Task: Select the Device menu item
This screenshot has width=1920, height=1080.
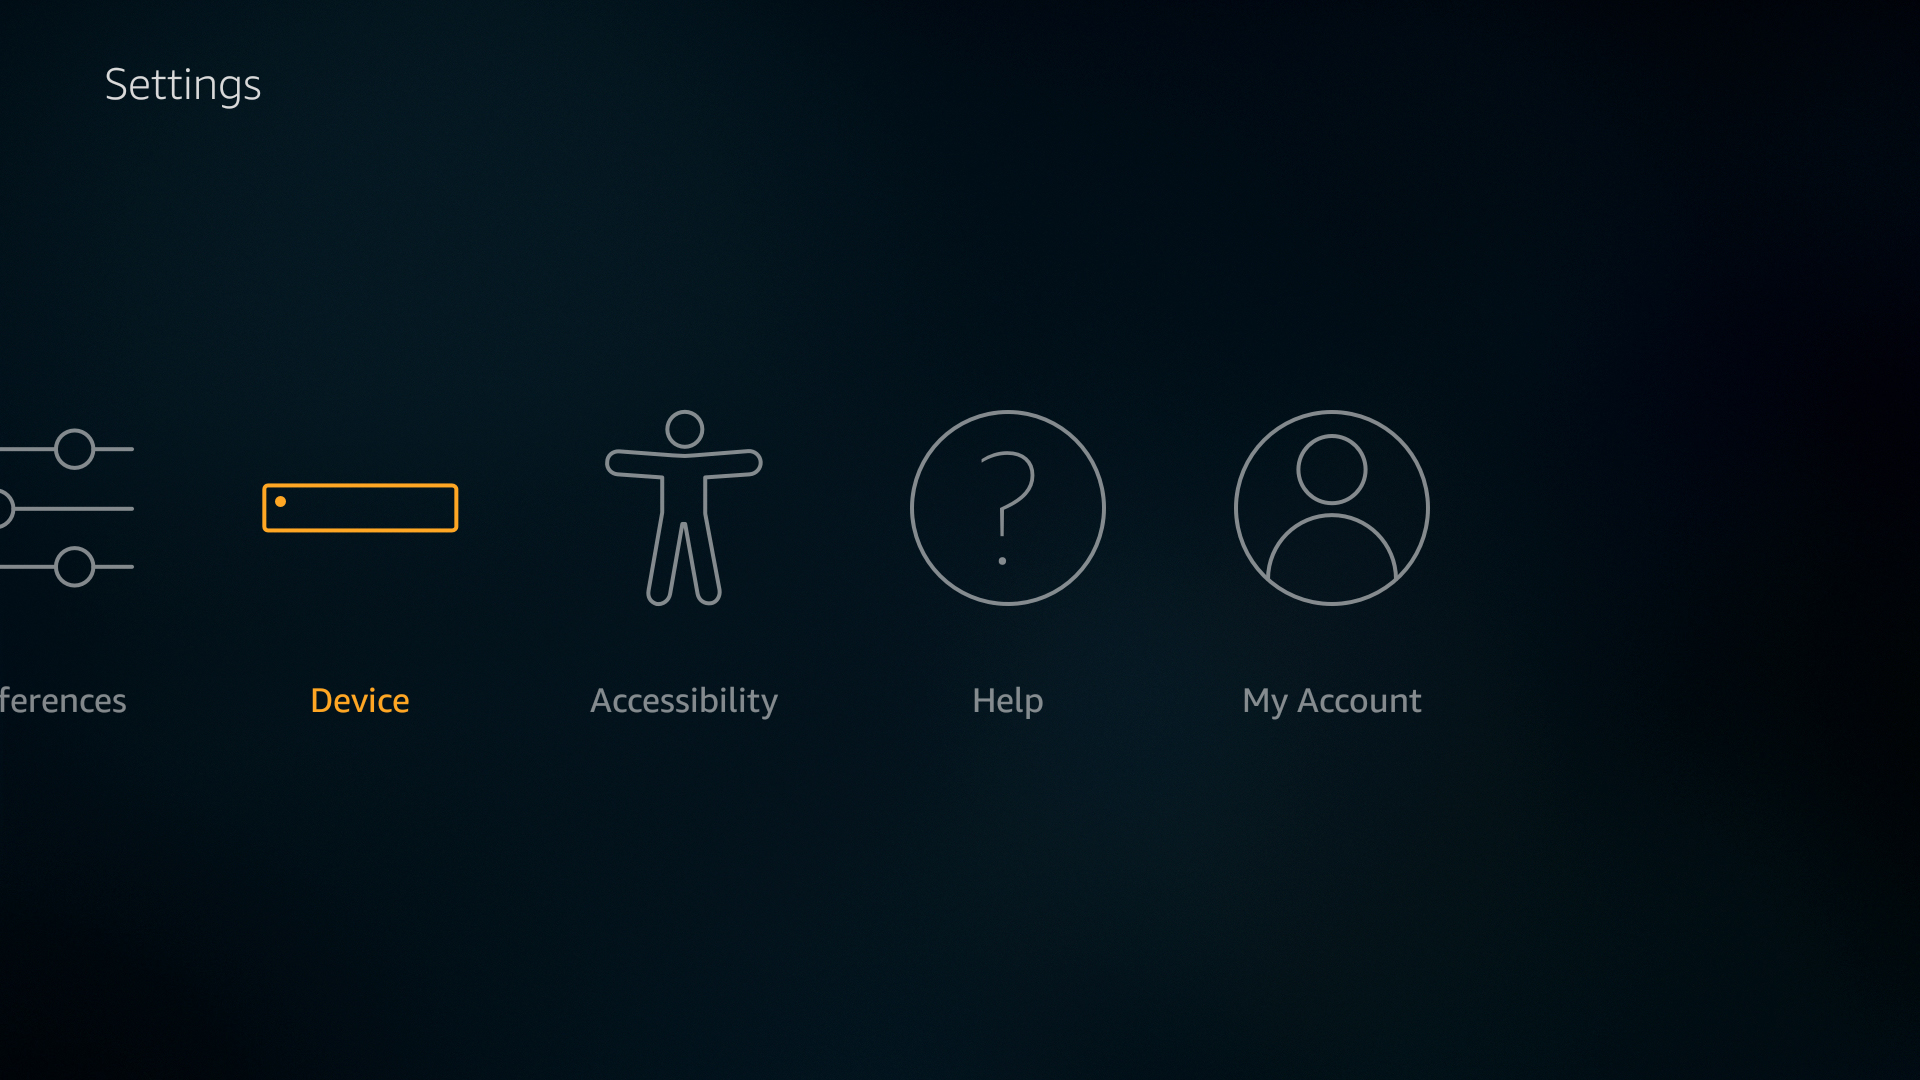Action: (x=359, y=566)
